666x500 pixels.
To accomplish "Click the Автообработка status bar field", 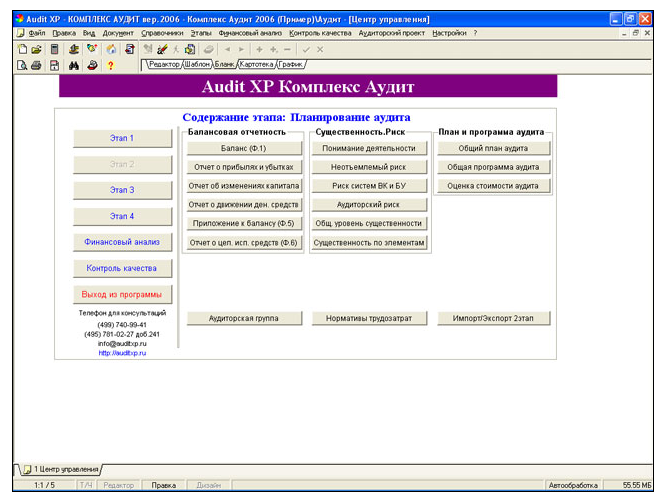I will (x=573, y=485).
